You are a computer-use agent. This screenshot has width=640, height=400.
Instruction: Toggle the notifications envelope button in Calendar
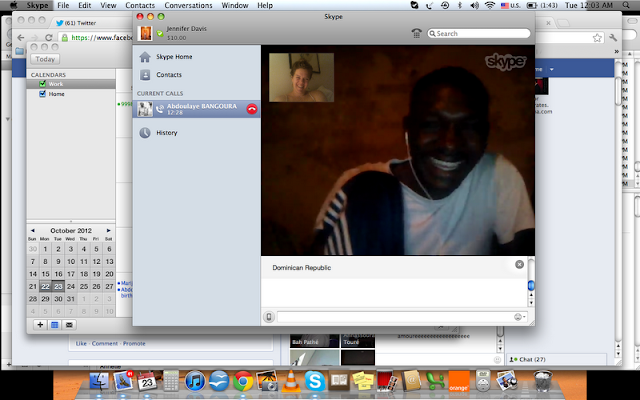[69, 325]
